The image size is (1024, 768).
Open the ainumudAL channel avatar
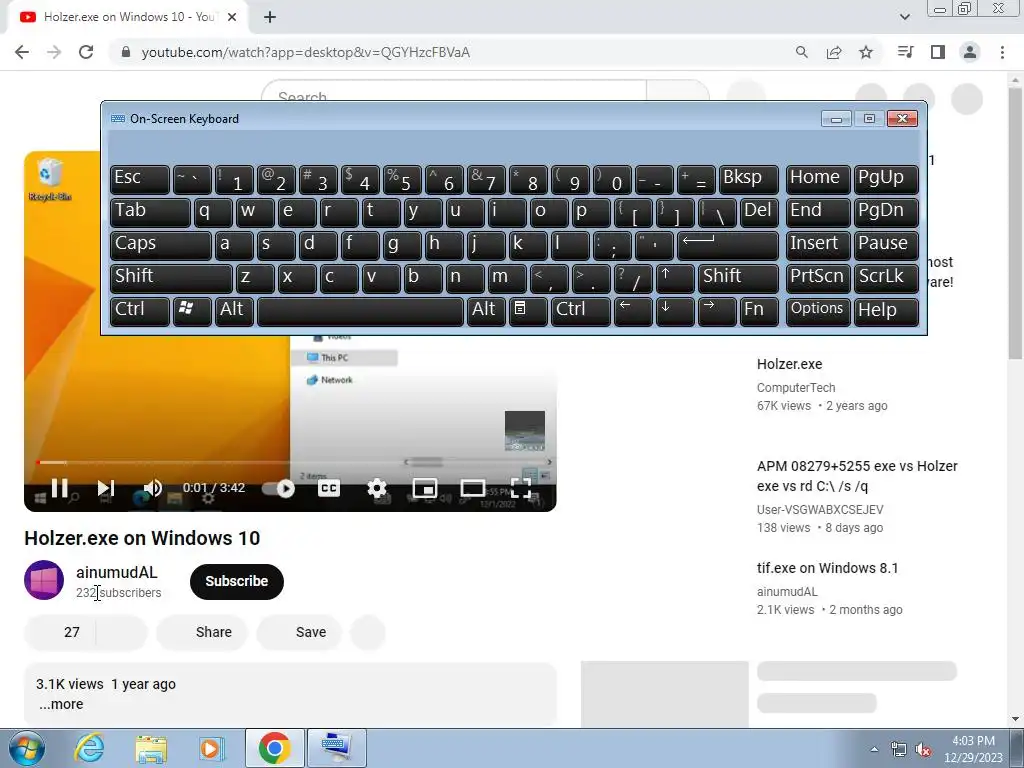44,580
